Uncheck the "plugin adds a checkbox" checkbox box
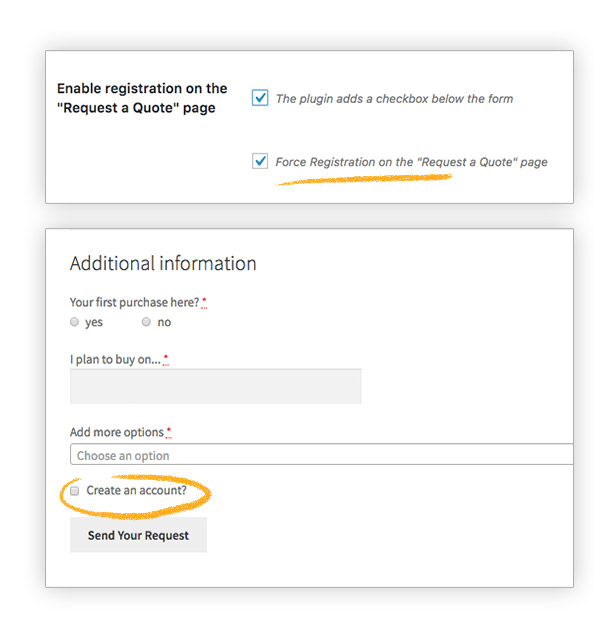 click(x=260, y=98)
